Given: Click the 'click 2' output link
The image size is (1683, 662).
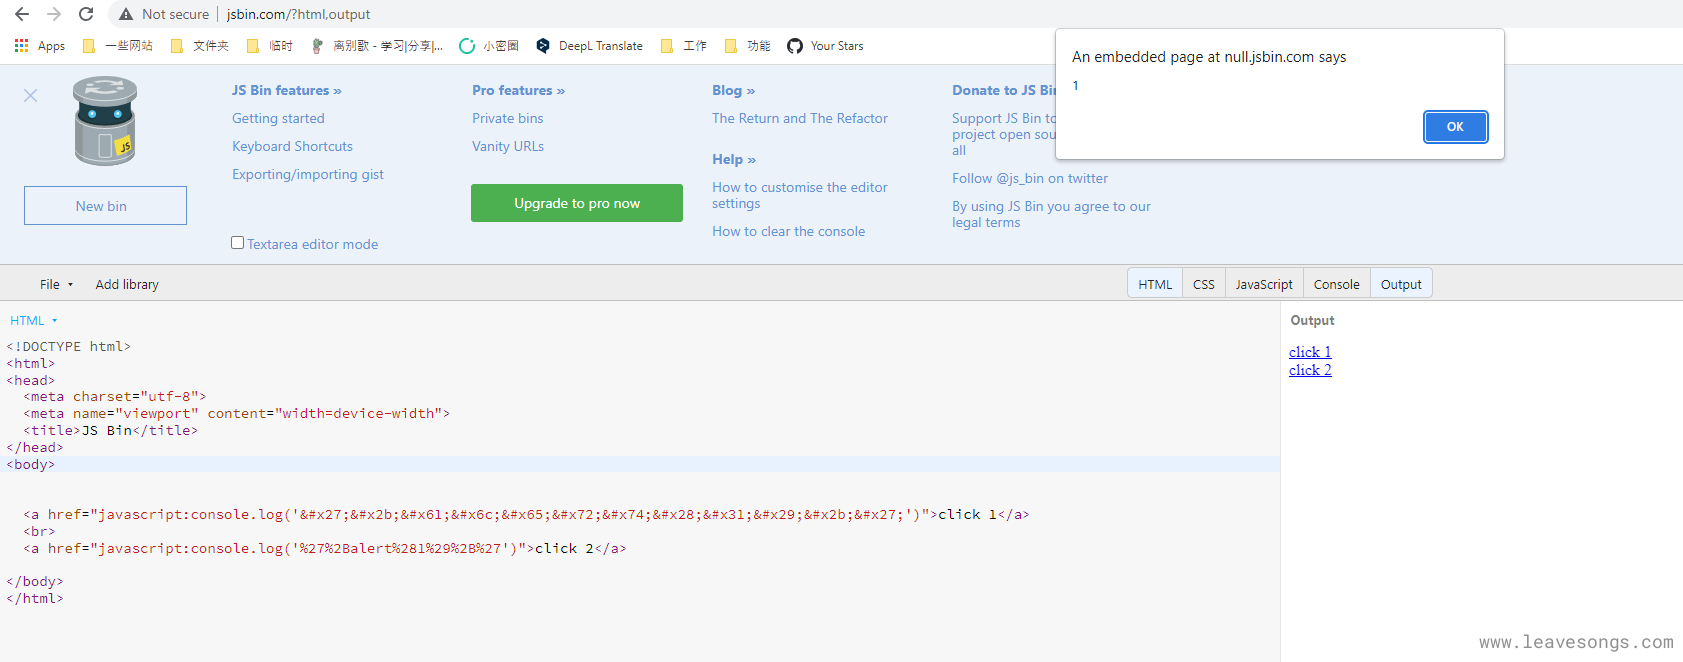Looking at the screenshot, I should tap(1310, 370).
